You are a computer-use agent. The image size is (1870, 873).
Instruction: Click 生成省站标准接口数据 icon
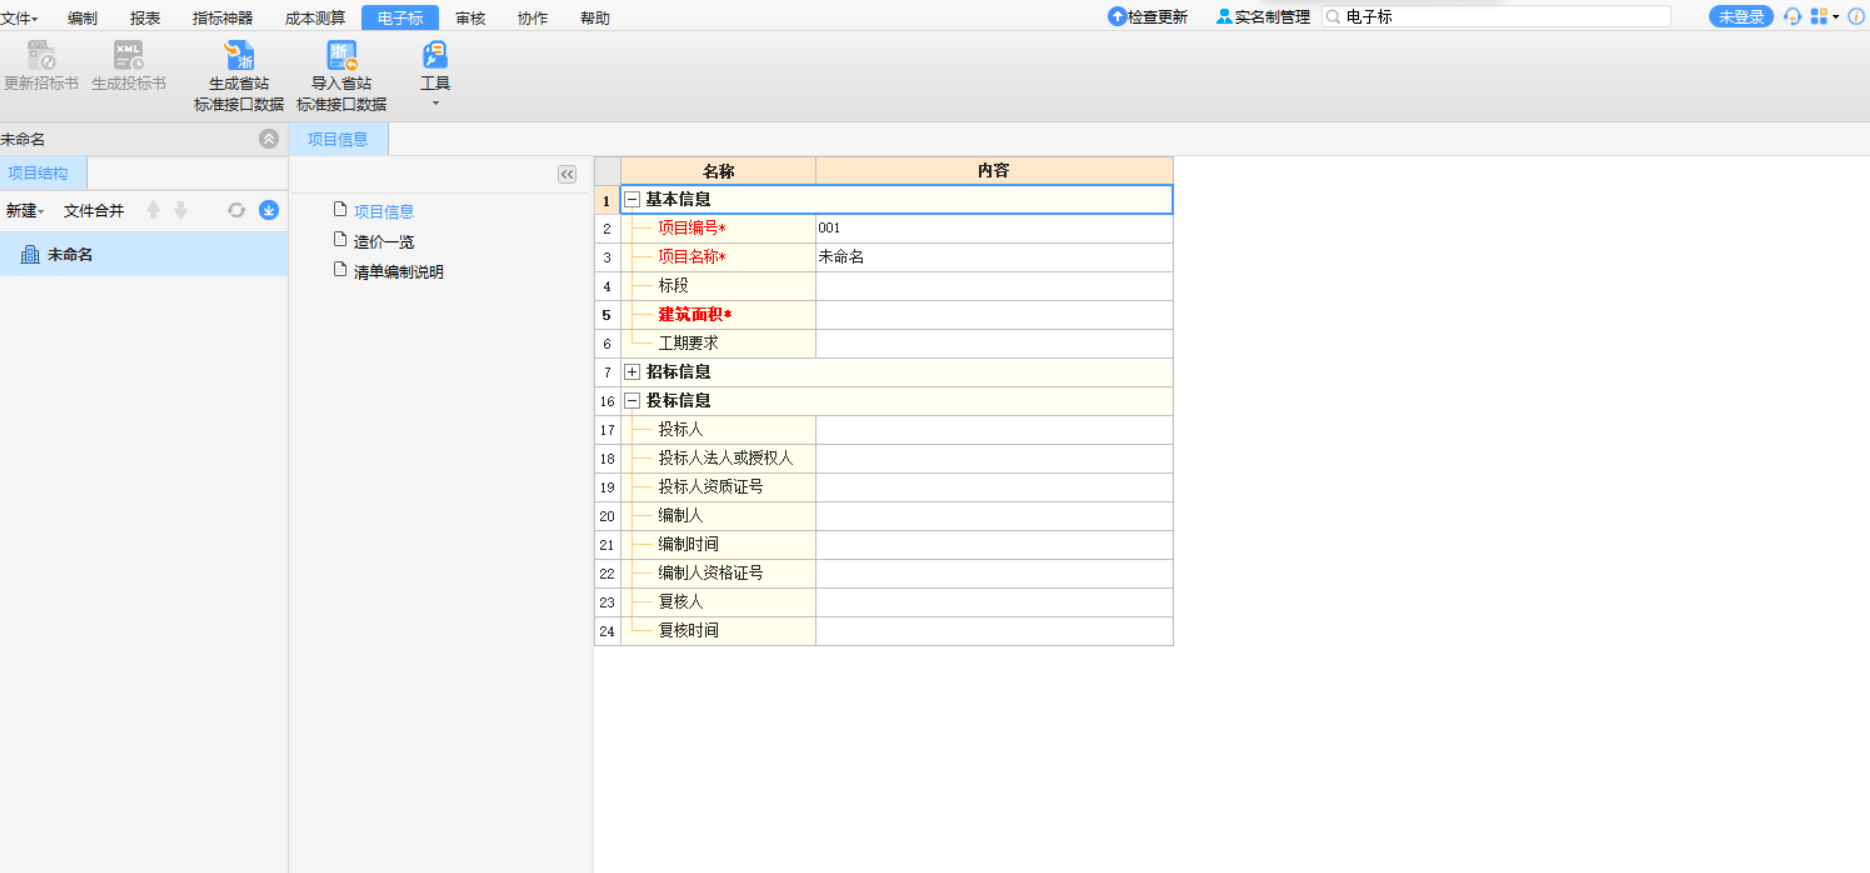click(x=239, y=55)
